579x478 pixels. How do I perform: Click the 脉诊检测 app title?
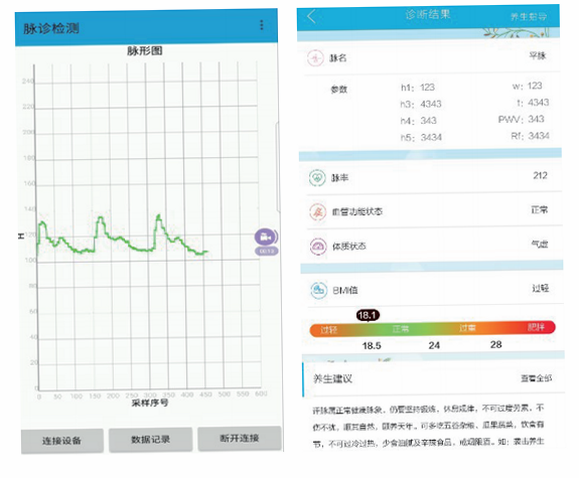(x=51, y=28)
